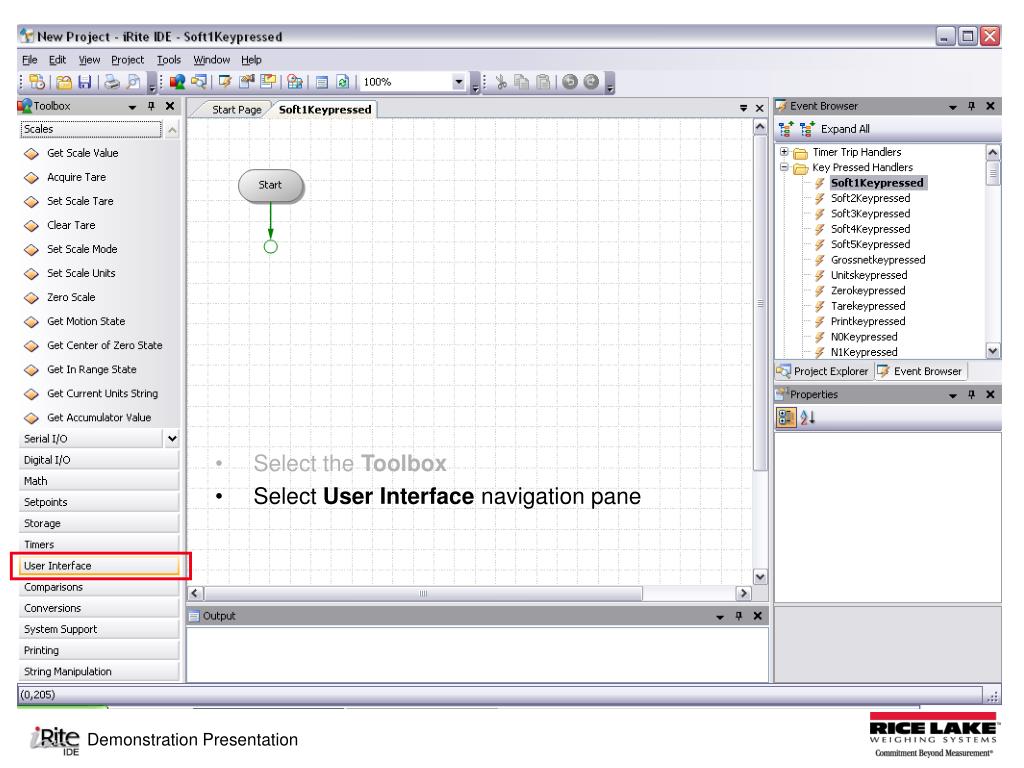Screen dimensions: 1024x768
Task: Click the Copy toolbar icon
Action: [x=522, y=82]
